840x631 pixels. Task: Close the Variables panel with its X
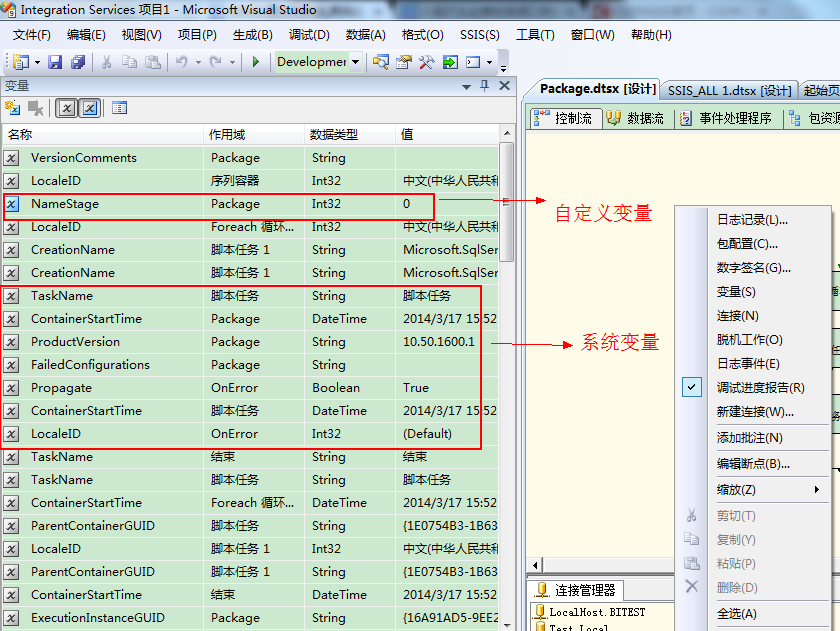[x=505, y=86]
